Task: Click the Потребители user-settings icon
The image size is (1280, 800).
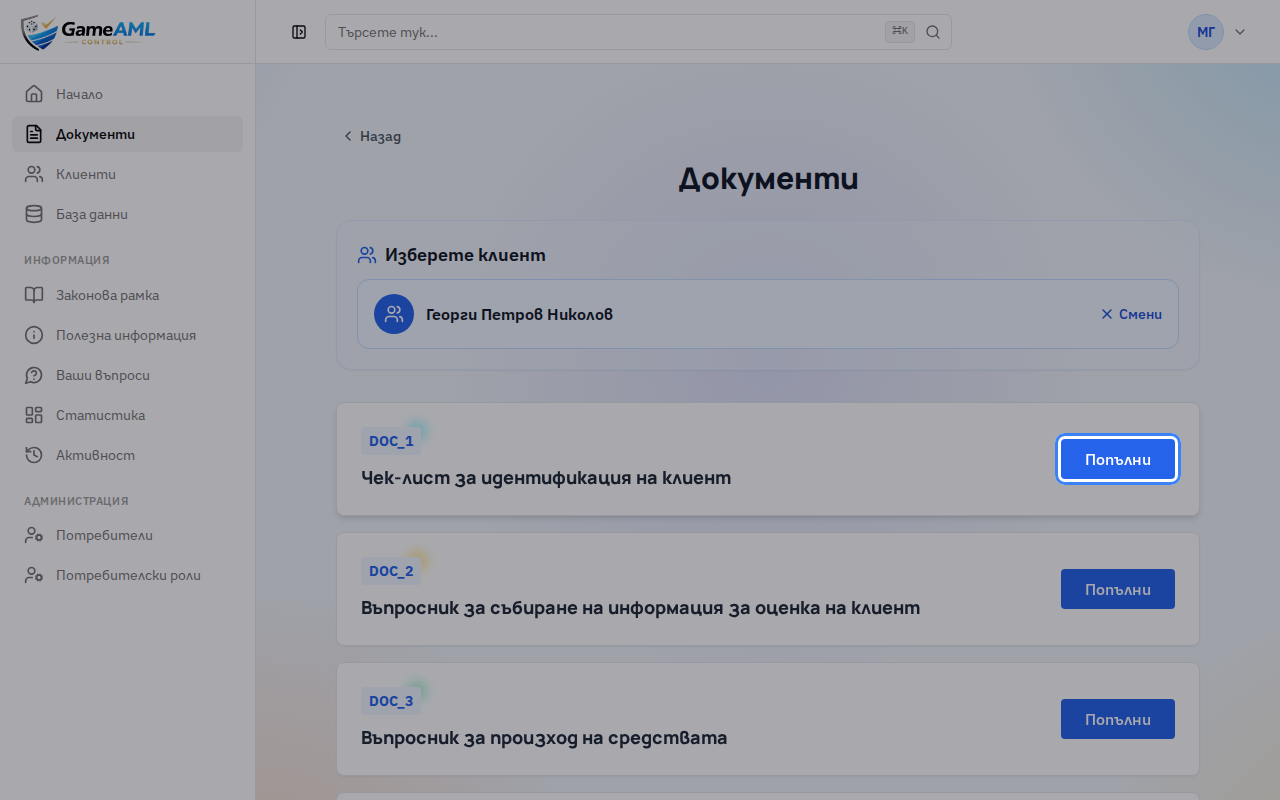Action: pyautogui.click(x=34, y=535)
